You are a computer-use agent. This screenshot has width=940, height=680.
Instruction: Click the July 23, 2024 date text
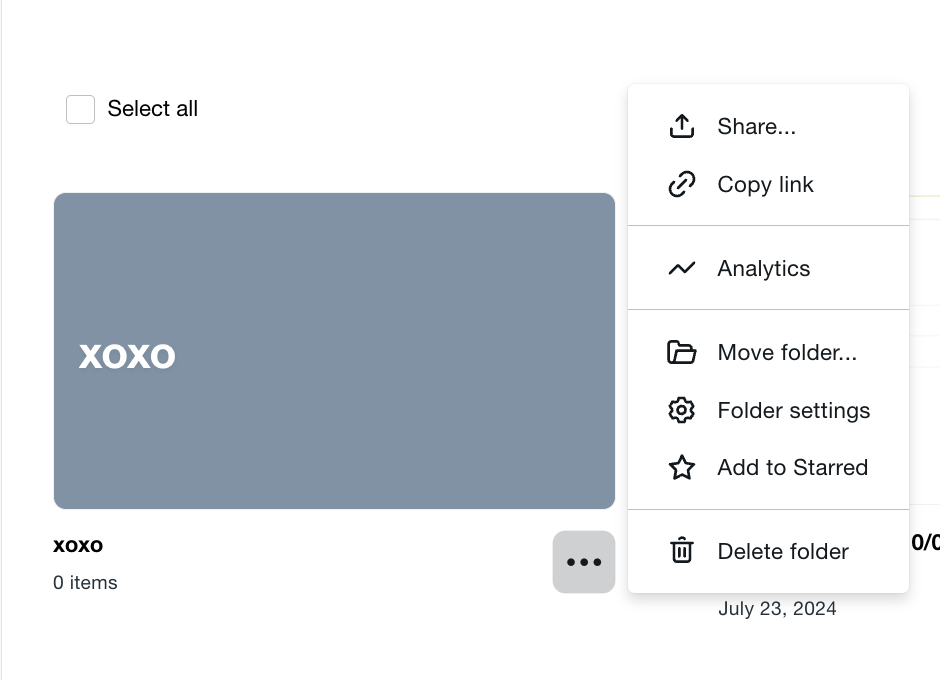[777, 609]
